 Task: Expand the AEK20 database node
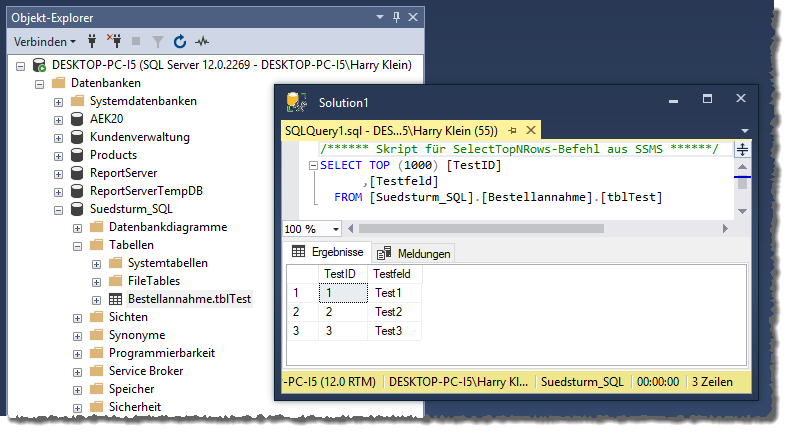pos(59,119)
